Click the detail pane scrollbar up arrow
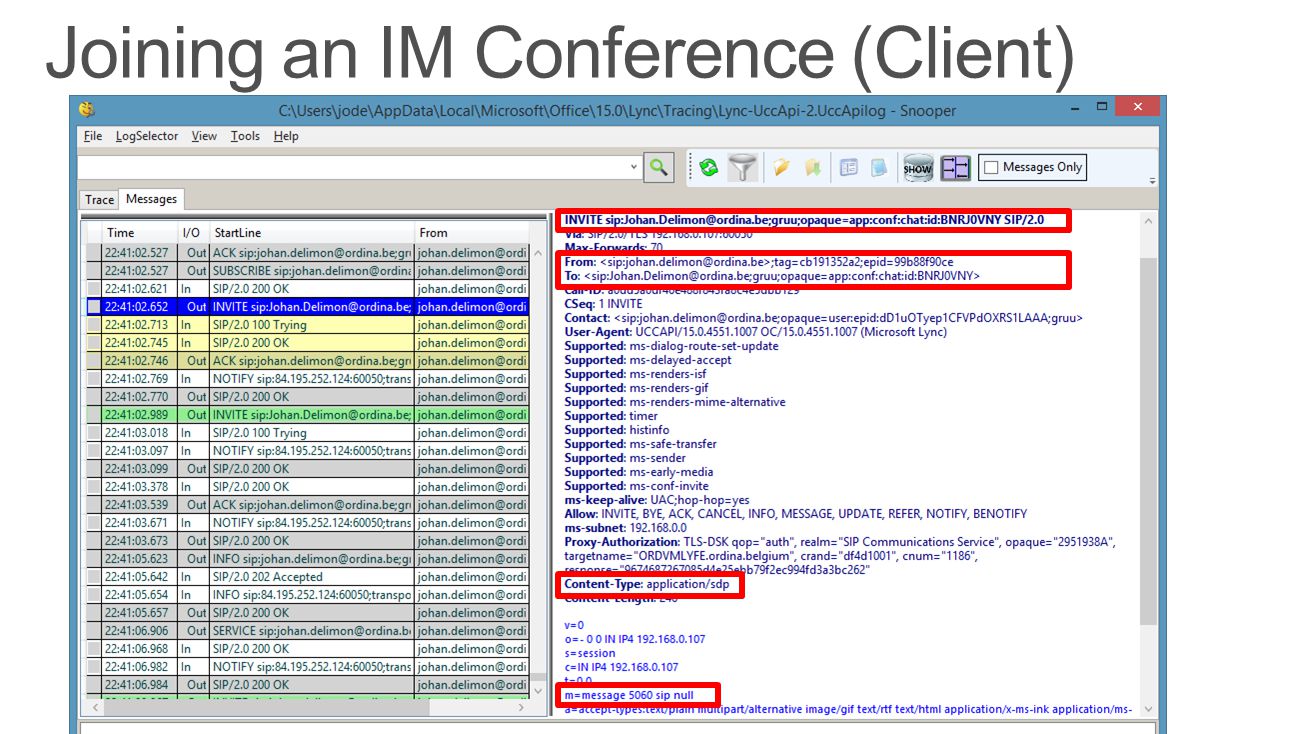This screenshot has height=734, width=1305. coord(1147,221)
